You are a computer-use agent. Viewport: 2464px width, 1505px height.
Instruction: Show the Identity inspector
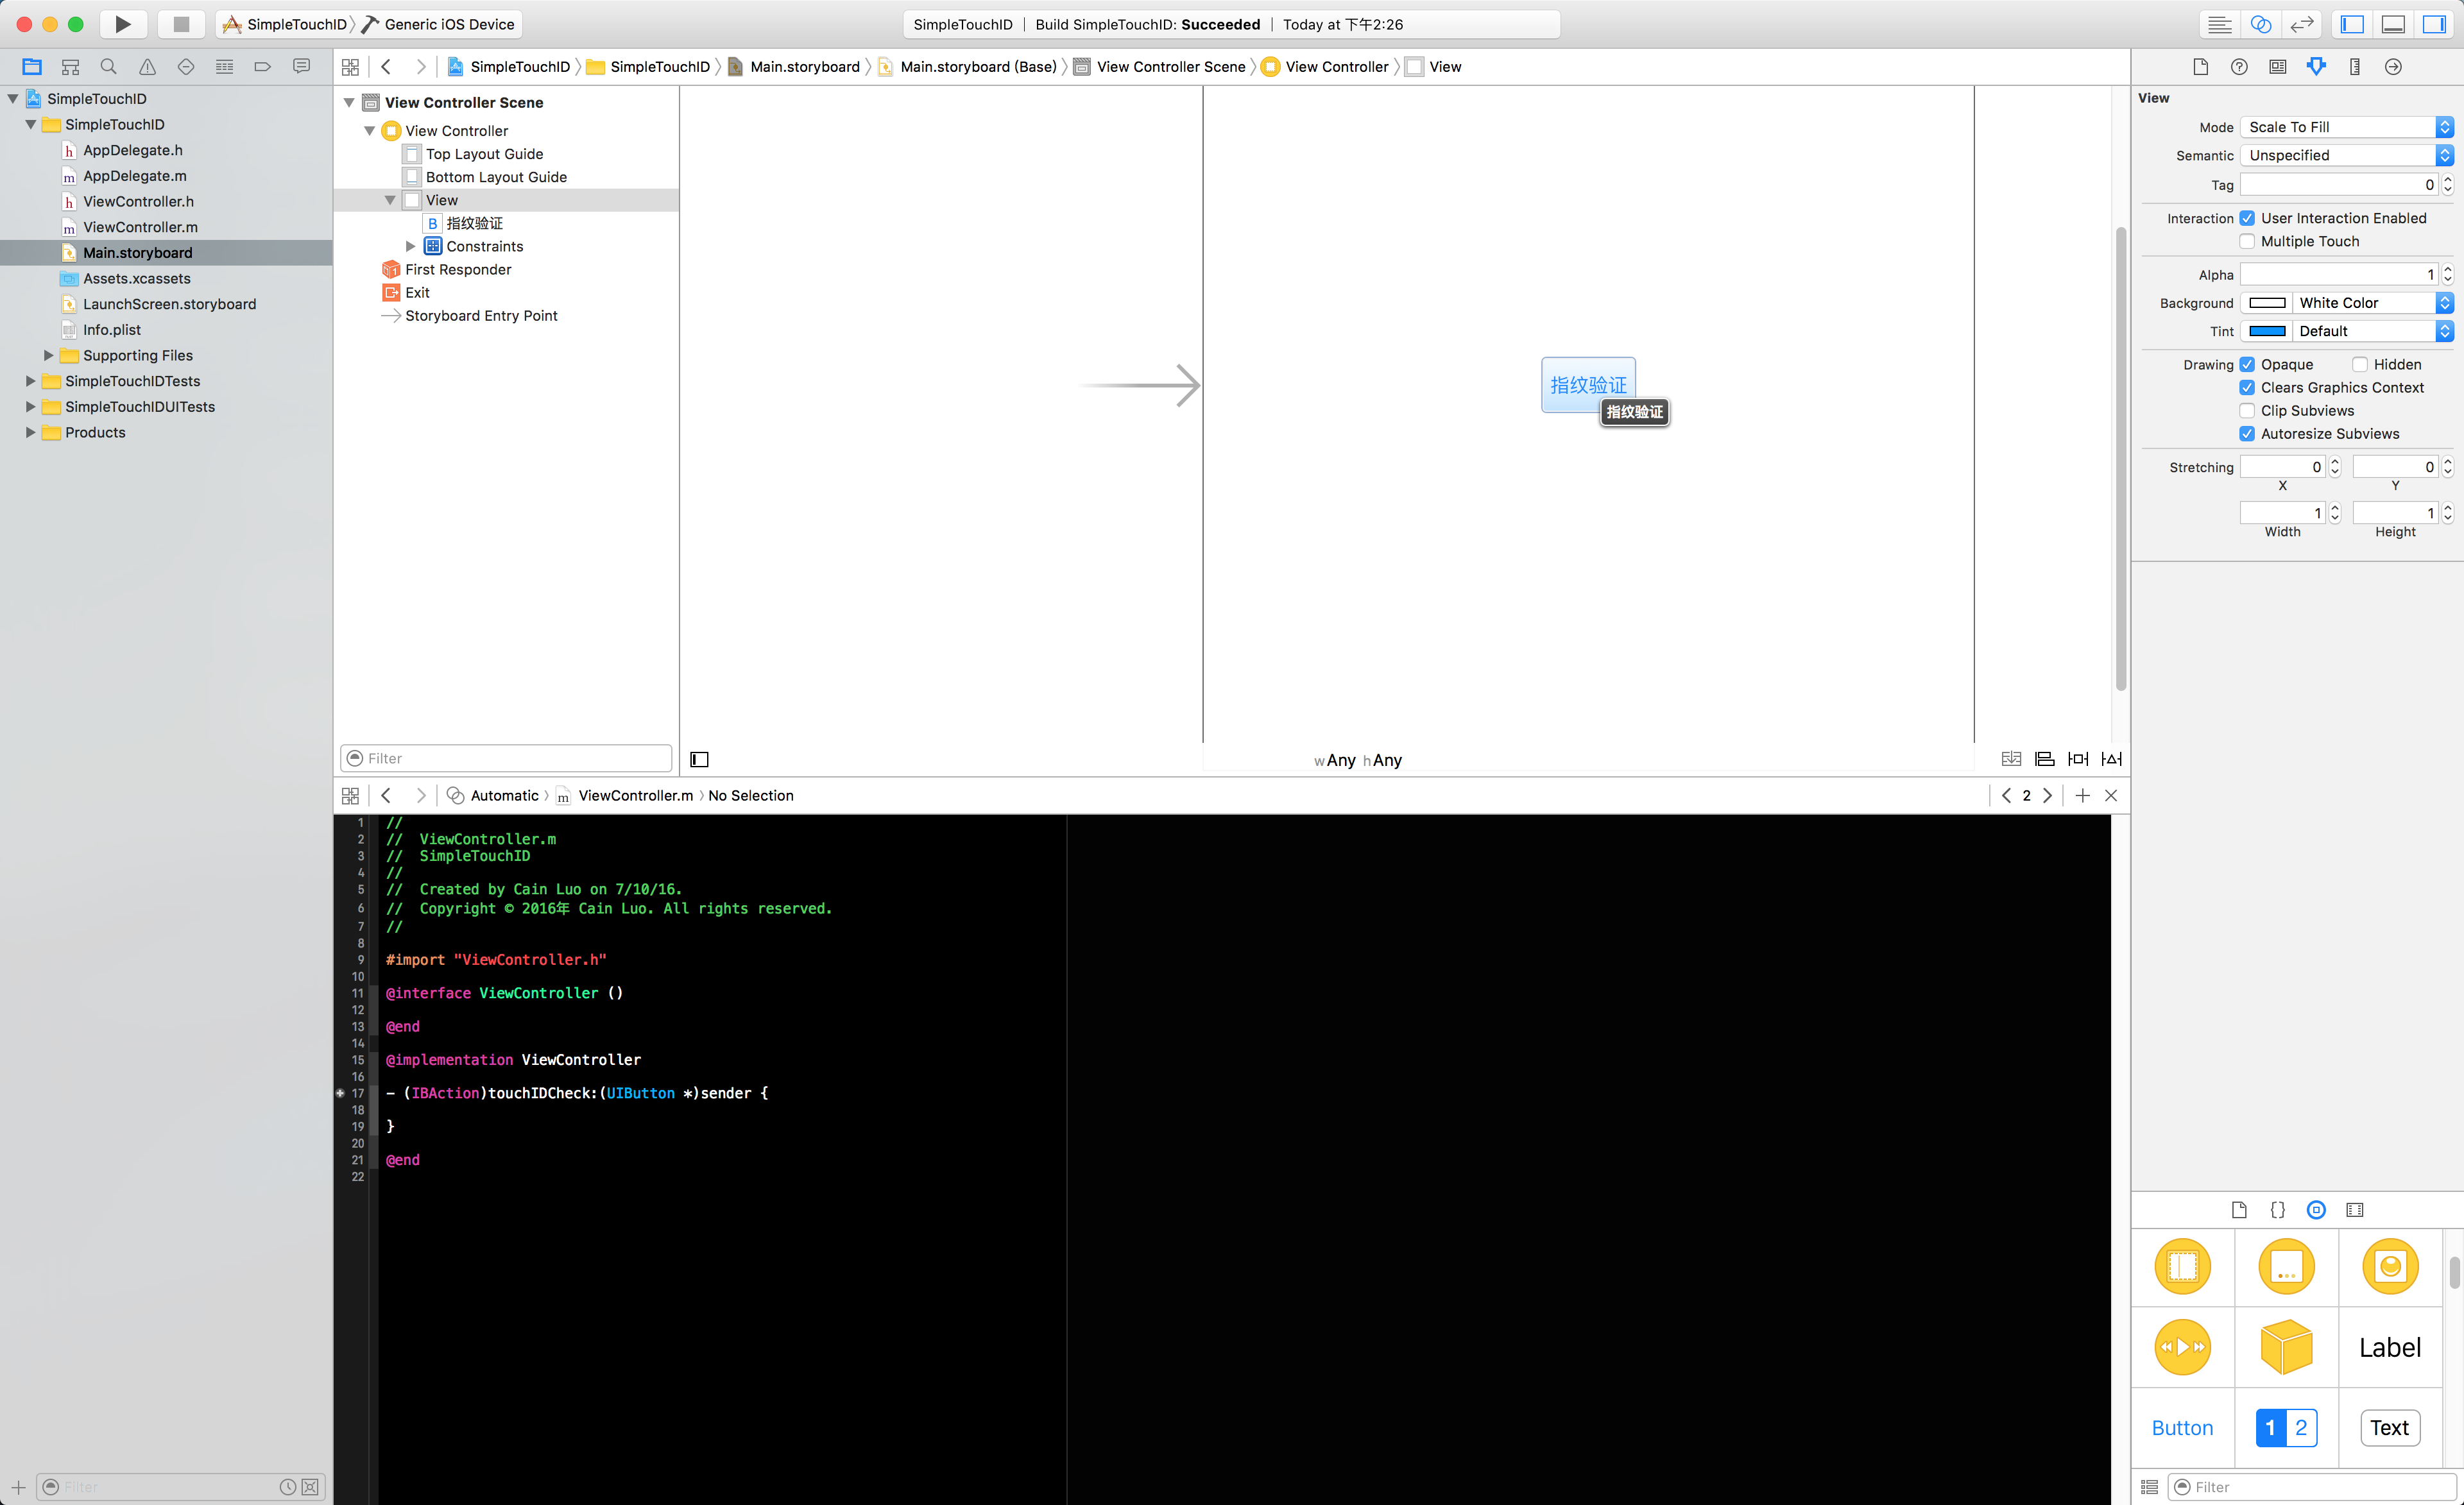[2277, 67]
